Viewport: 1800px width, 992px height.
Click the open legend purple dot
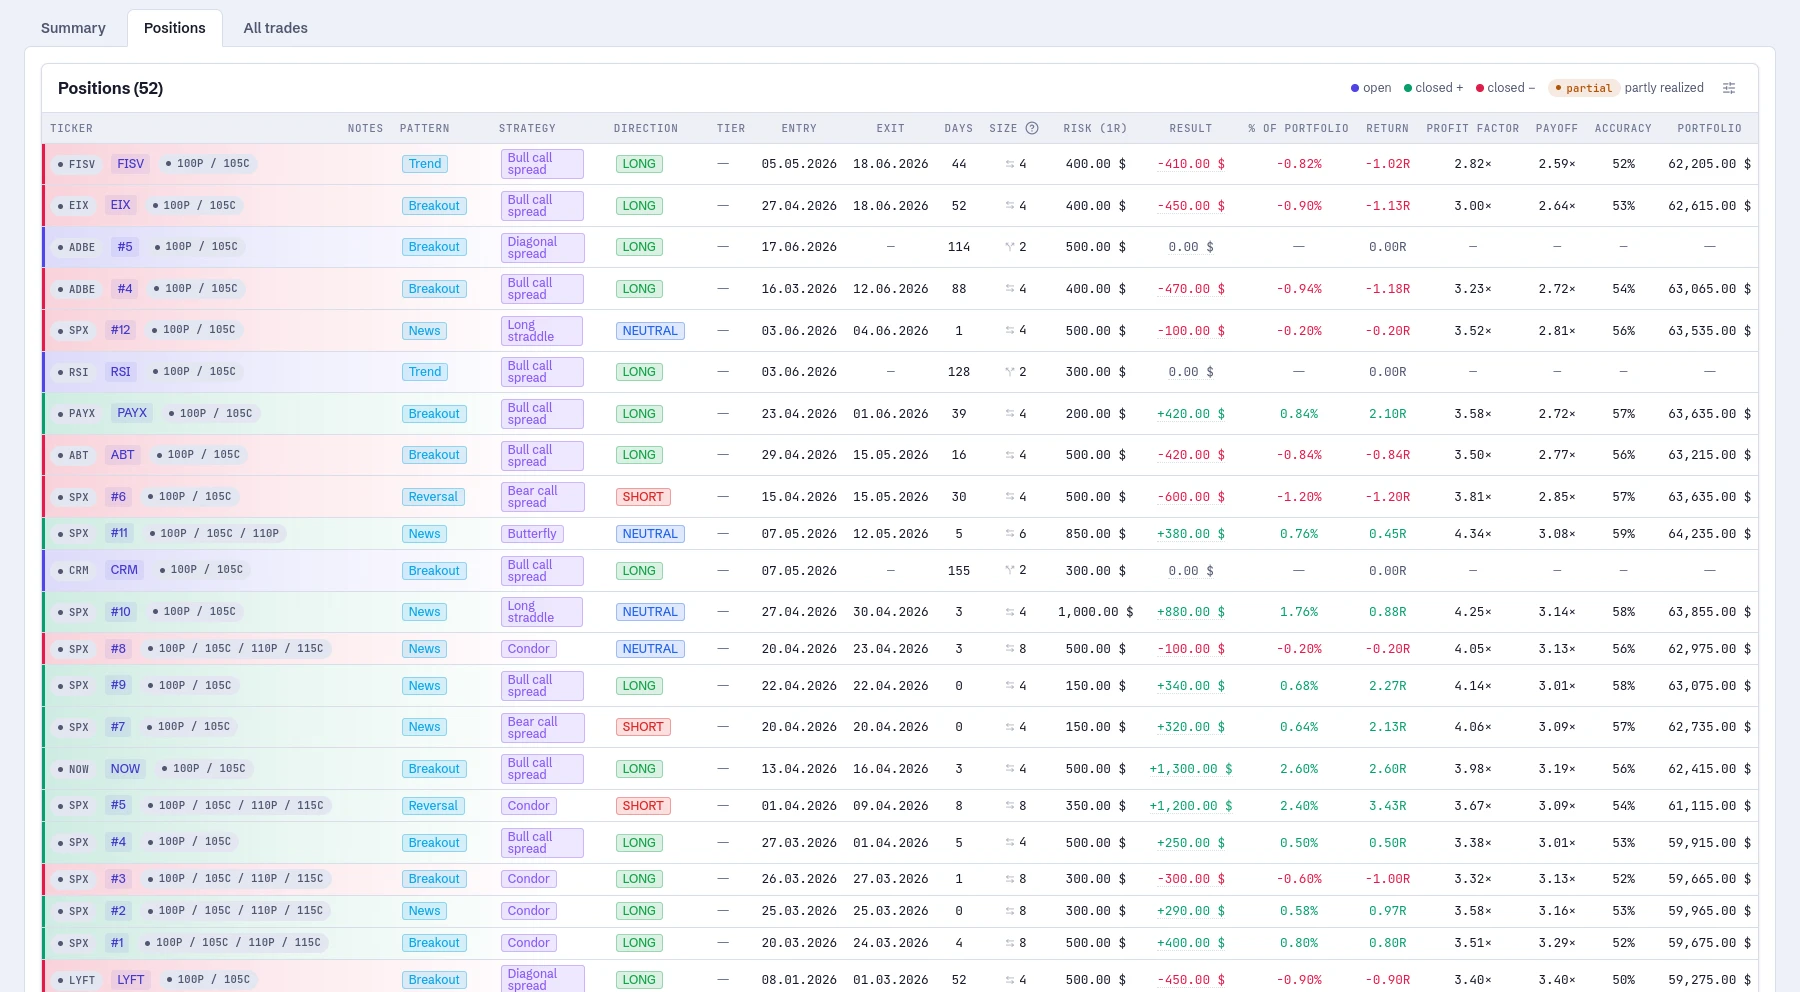1355,88
